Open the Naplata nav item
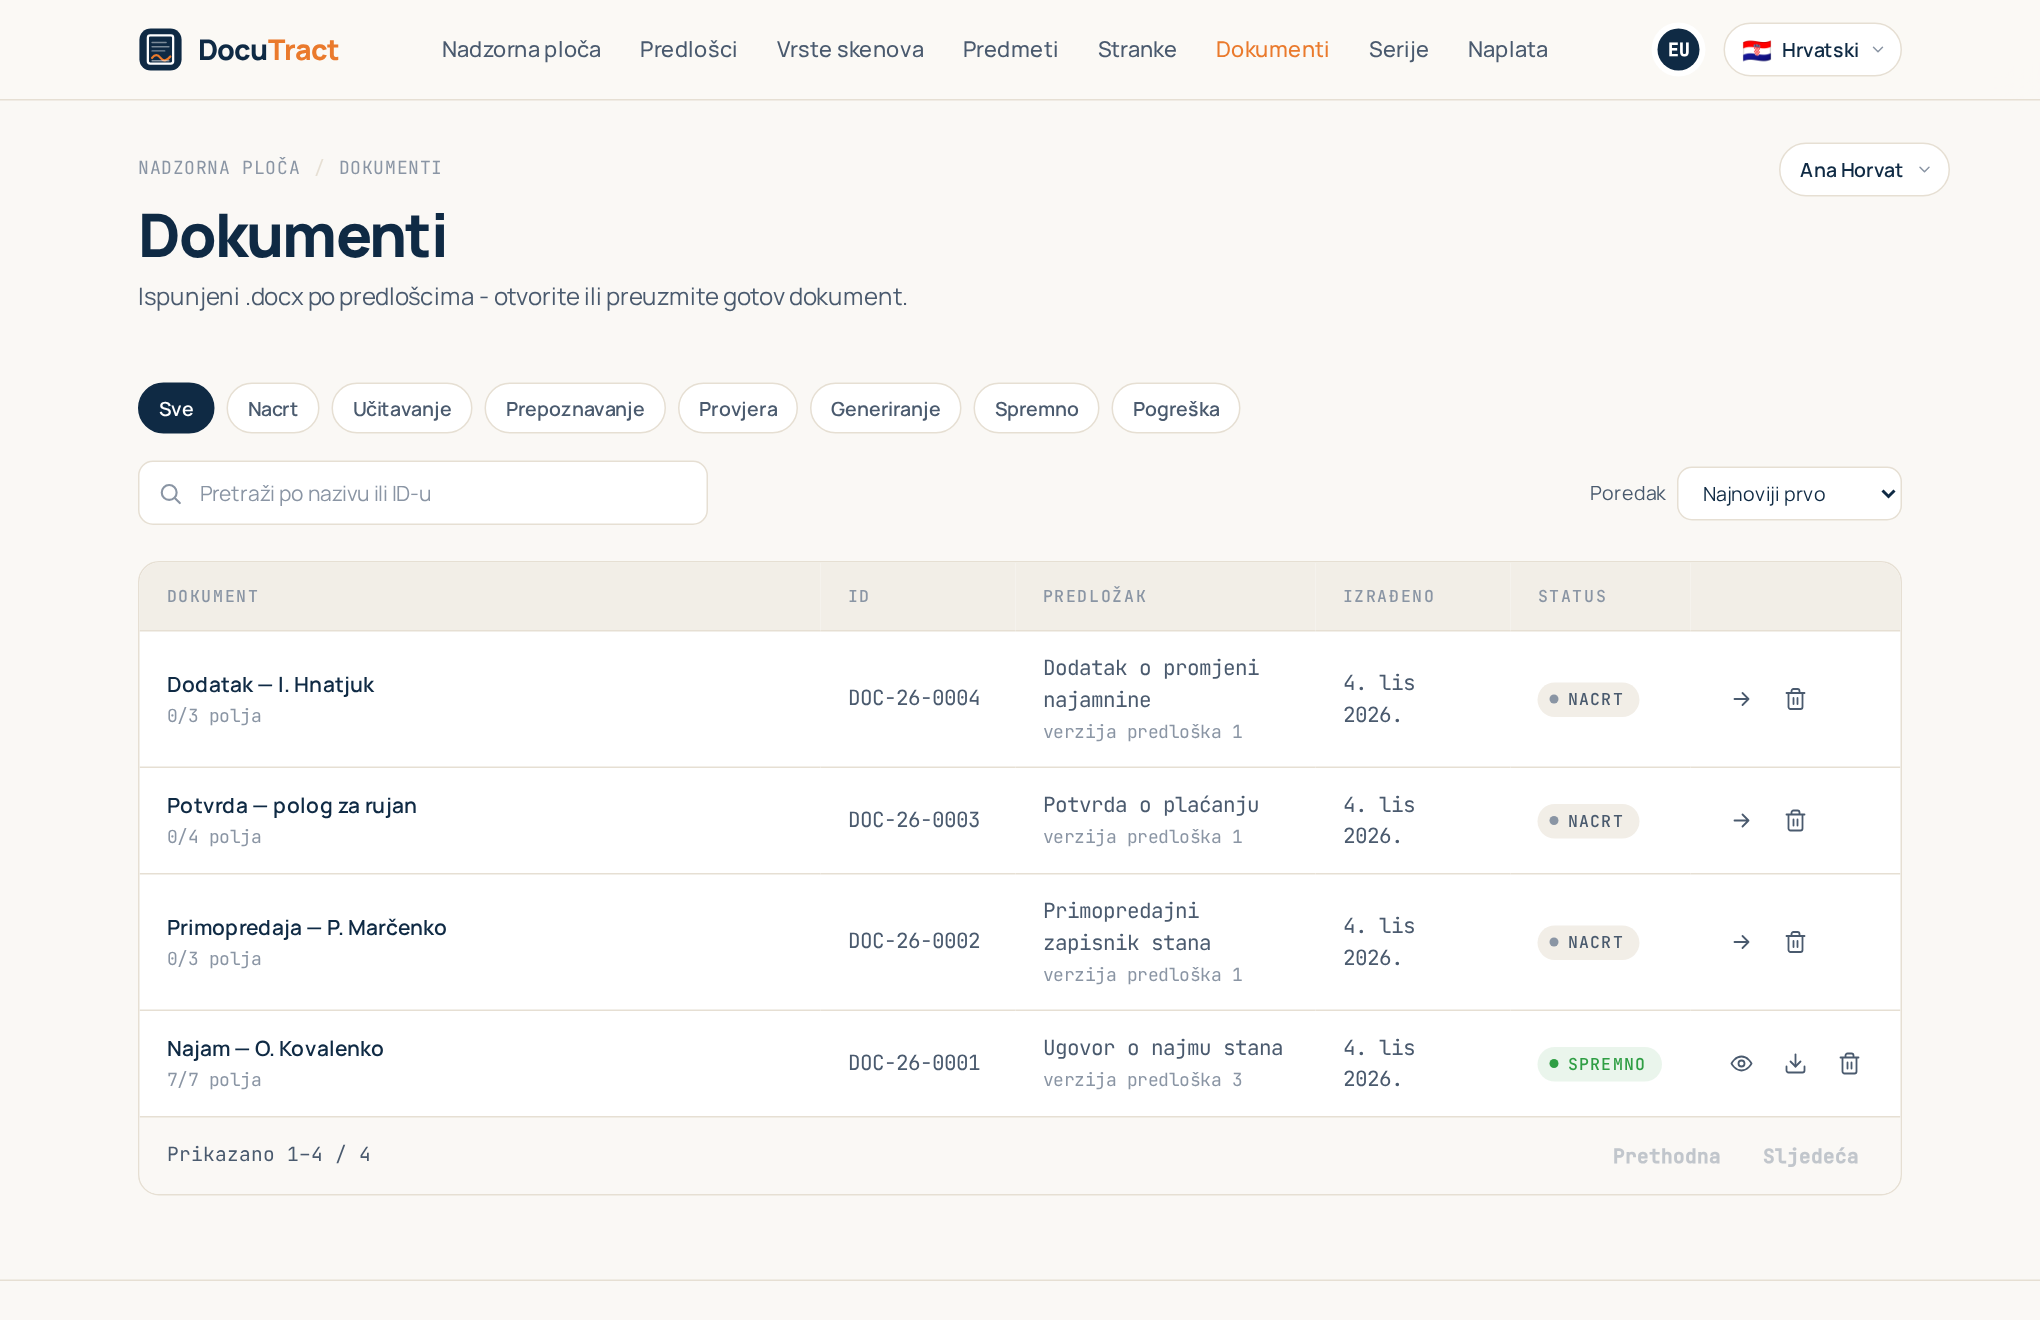The image size is (2040, 1320). point(1507,49)
